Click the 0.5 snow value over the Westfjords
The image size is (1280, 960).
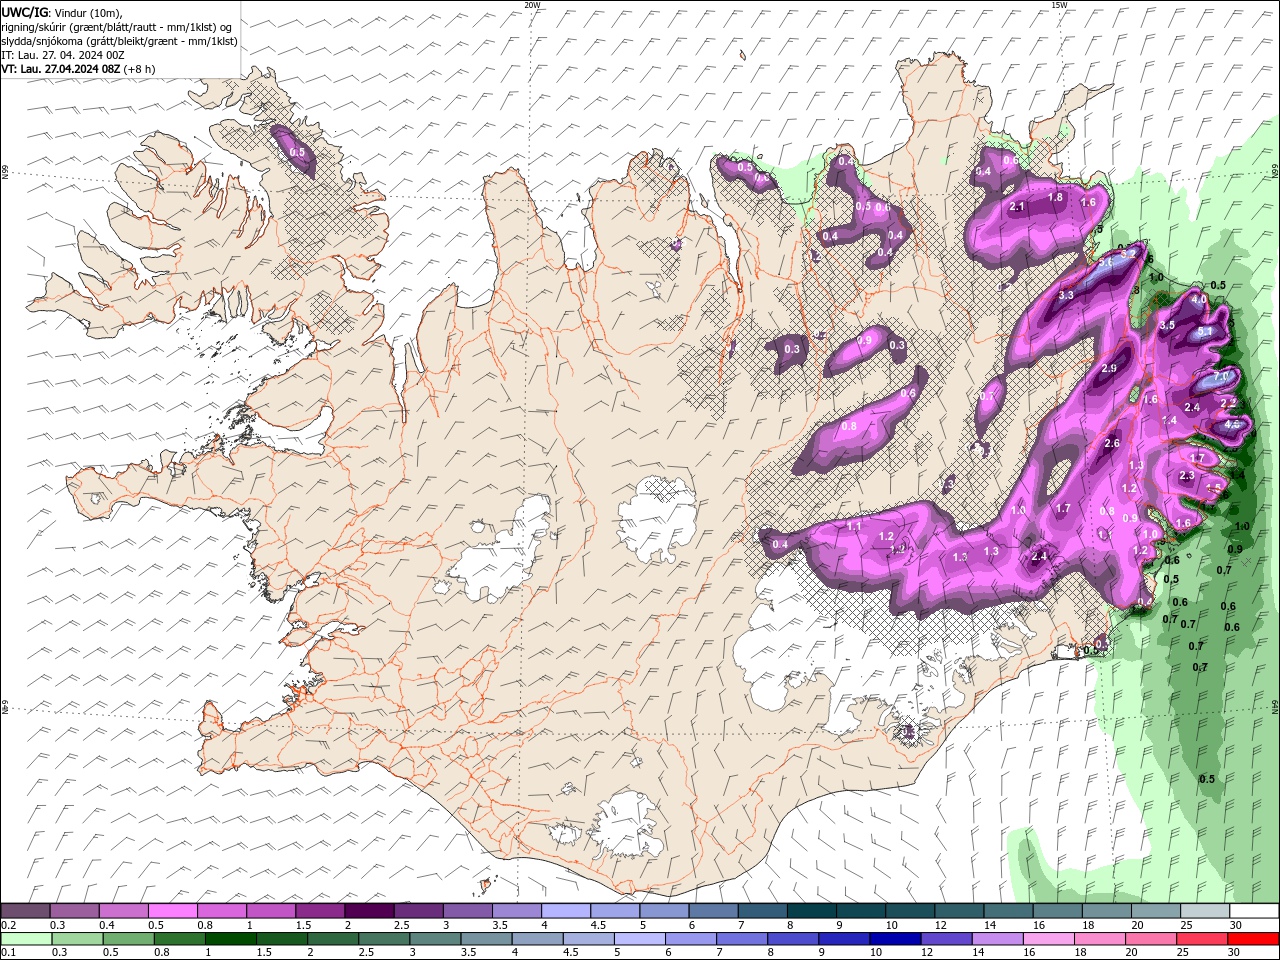tap(297, 152)
